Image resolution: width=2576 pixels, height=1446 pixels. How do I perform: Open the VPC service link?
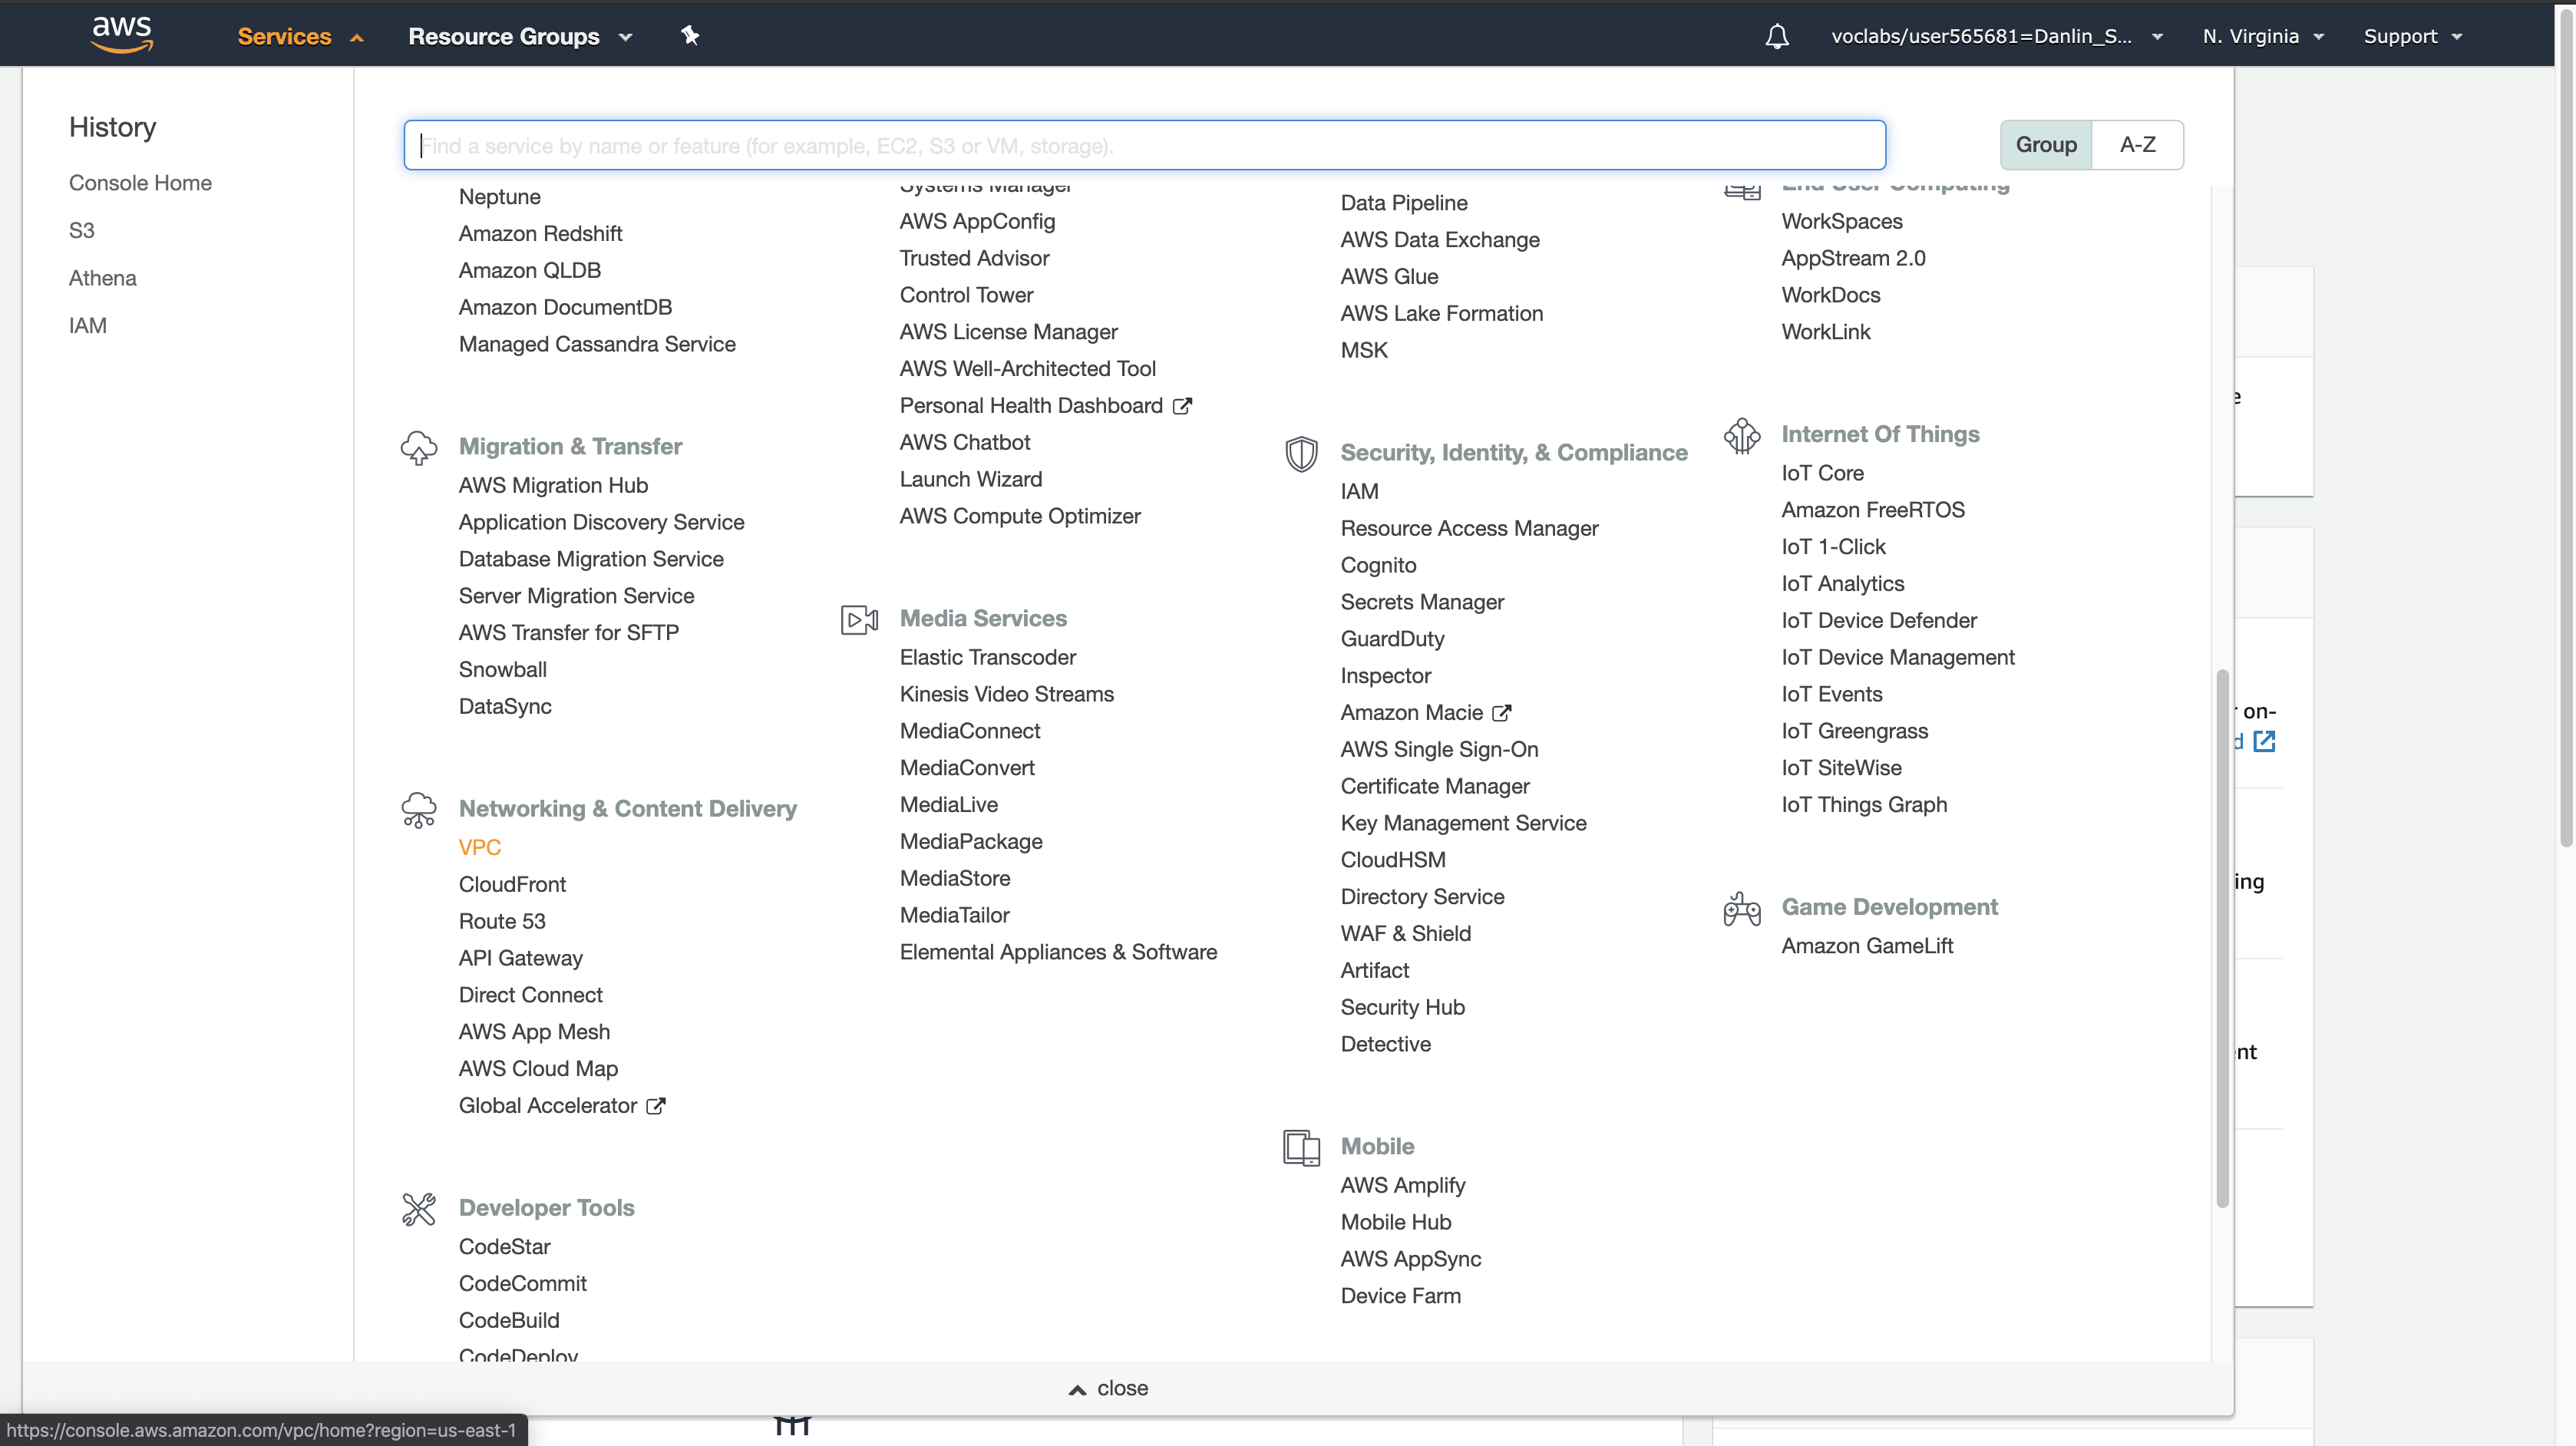(x=479, y=847)
